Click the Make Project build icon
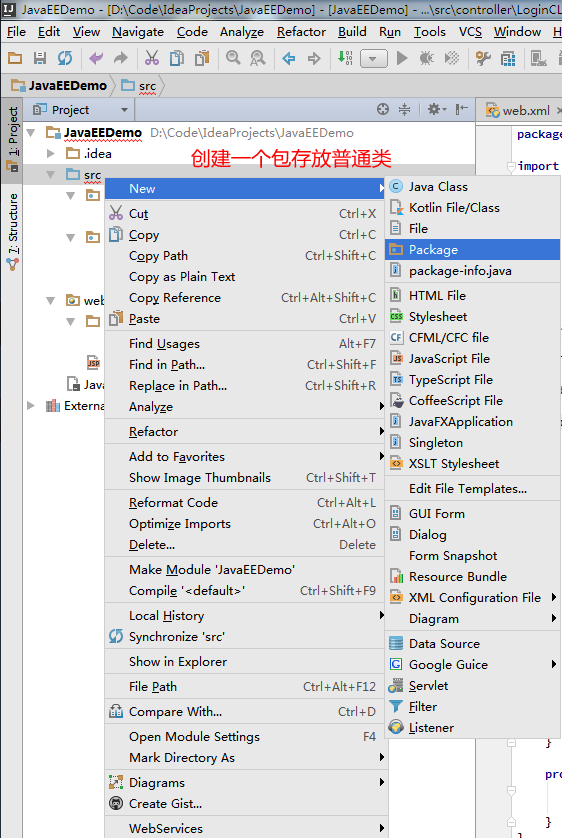The width and height of the screenshot is (562, 838). [345, 58]
